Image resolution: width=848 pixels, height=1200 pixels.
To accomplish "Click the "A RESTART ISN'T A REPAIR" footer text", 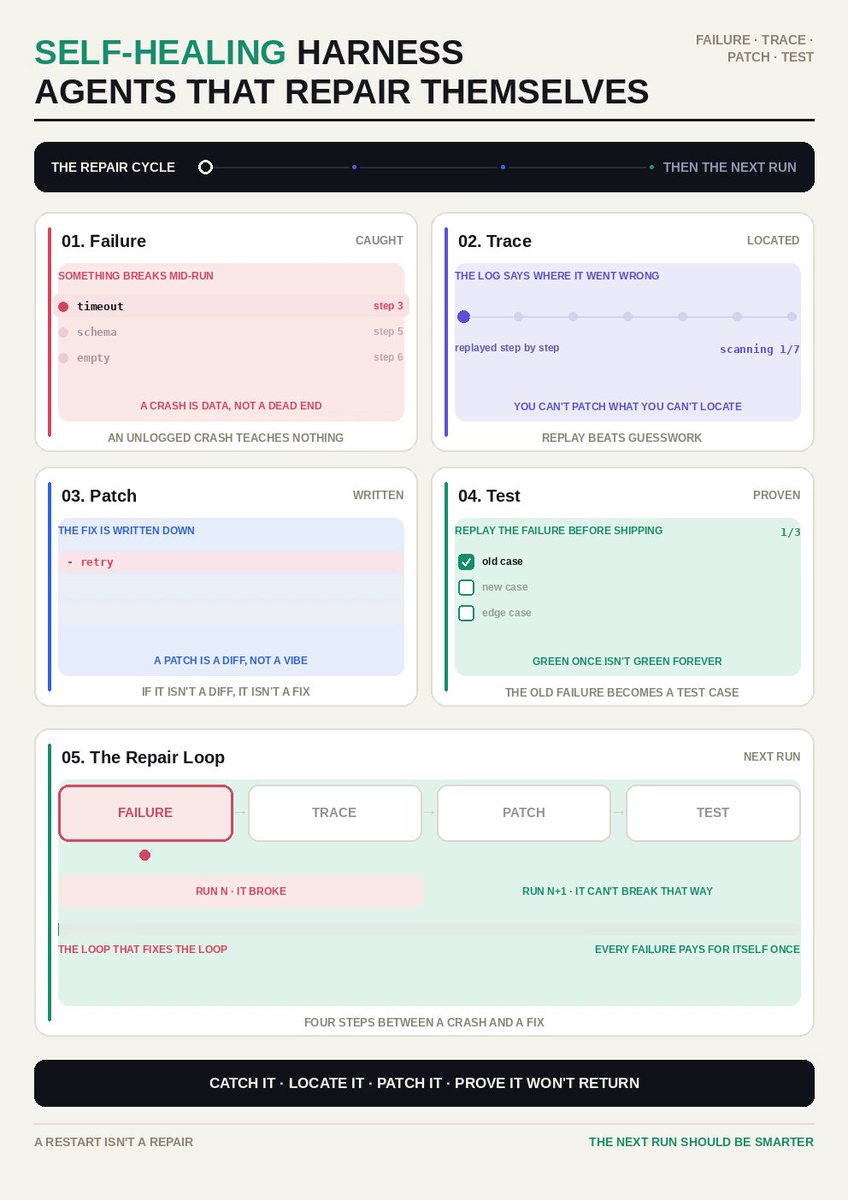I will pos(114,1142).
